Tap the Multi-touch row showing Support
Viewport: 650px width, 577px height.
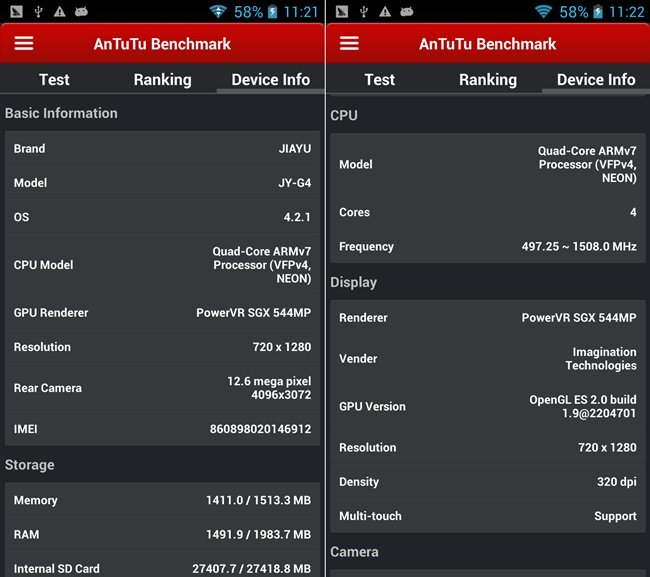coord(488,516)
